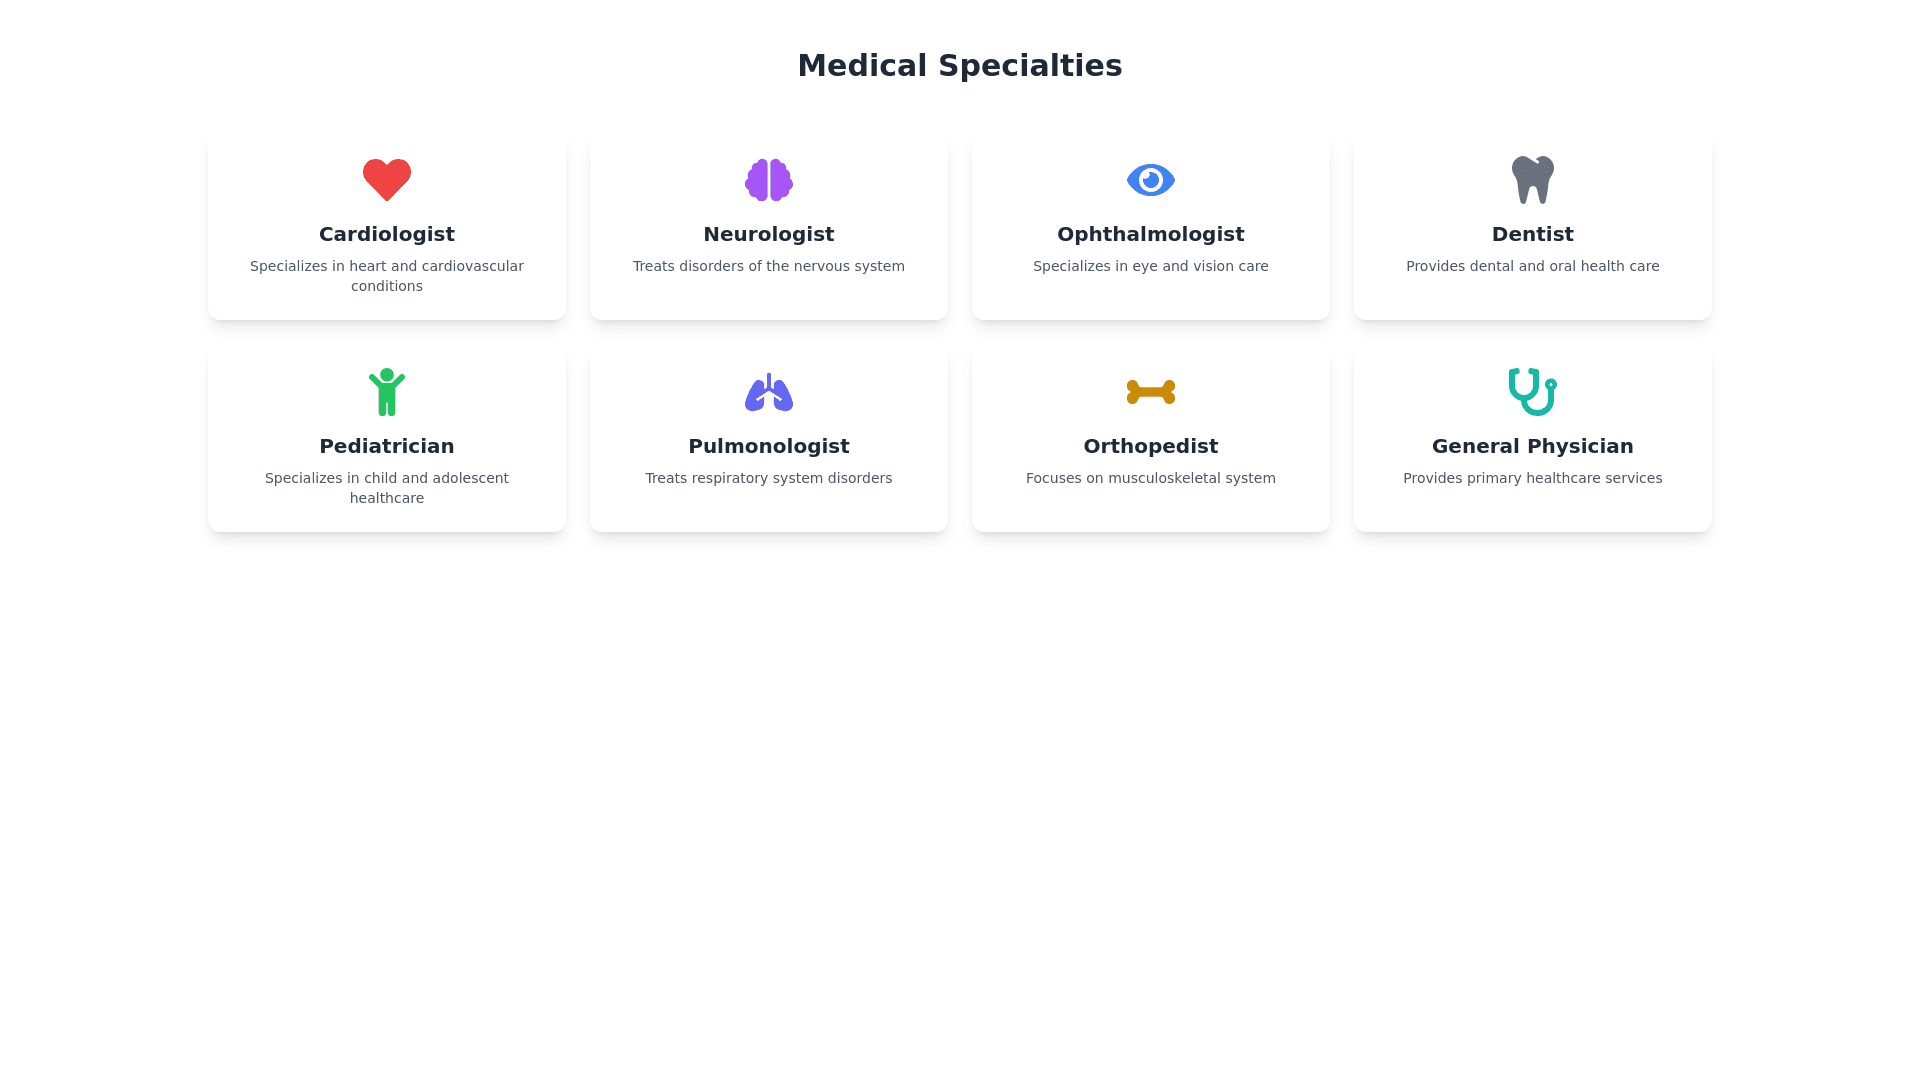Select the Dentist card title
The width and height of the screenshot is (1920, 1080).
pos(1533,234)
